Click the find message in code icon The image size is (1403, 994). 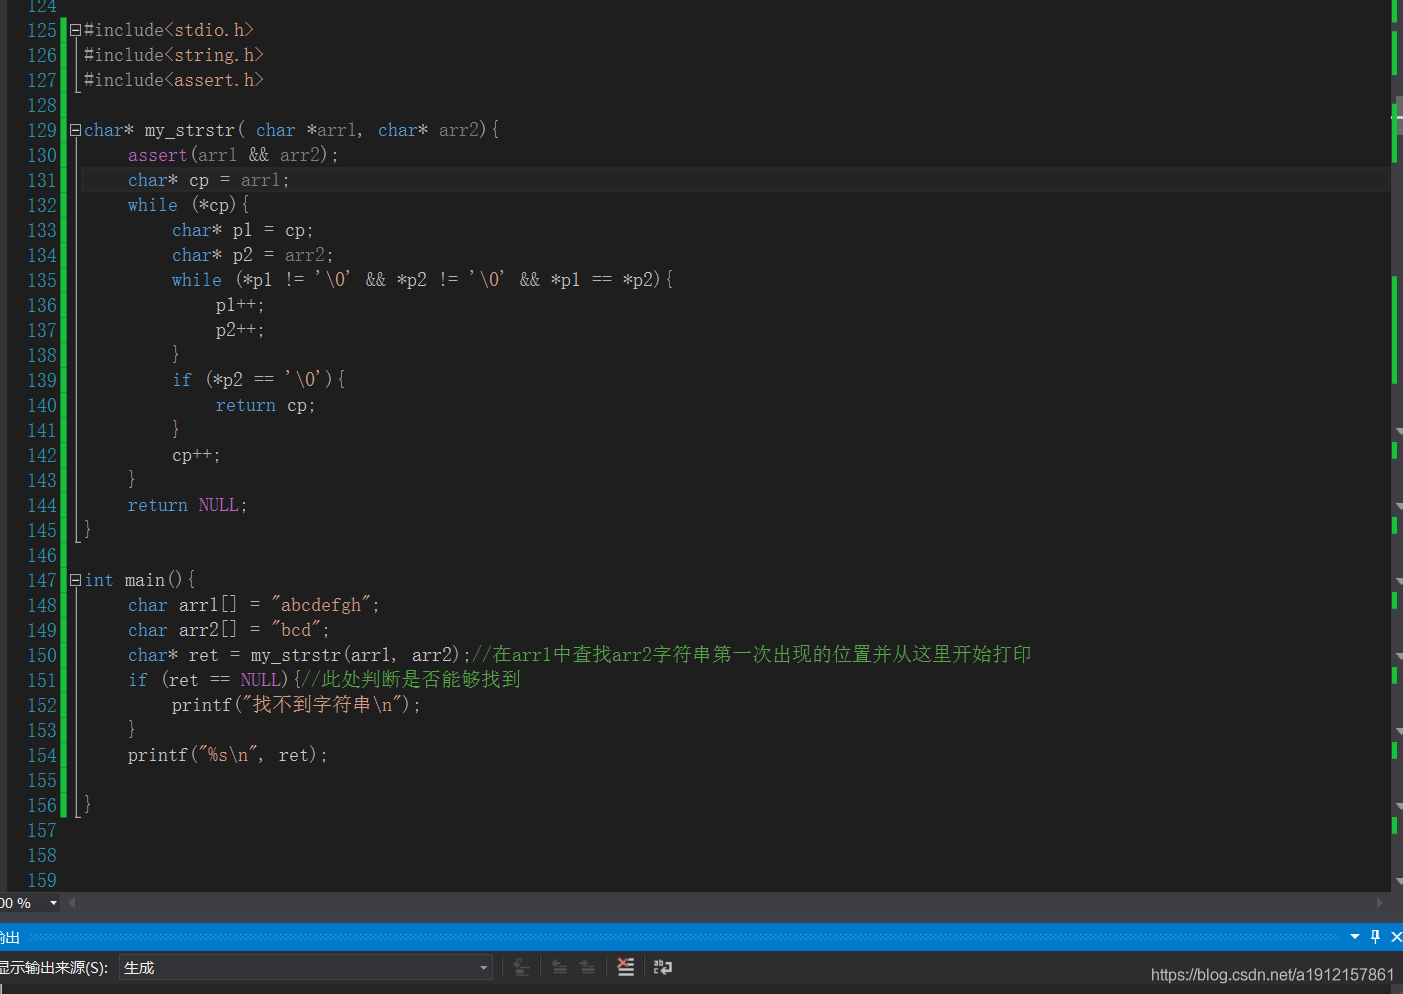521,967
